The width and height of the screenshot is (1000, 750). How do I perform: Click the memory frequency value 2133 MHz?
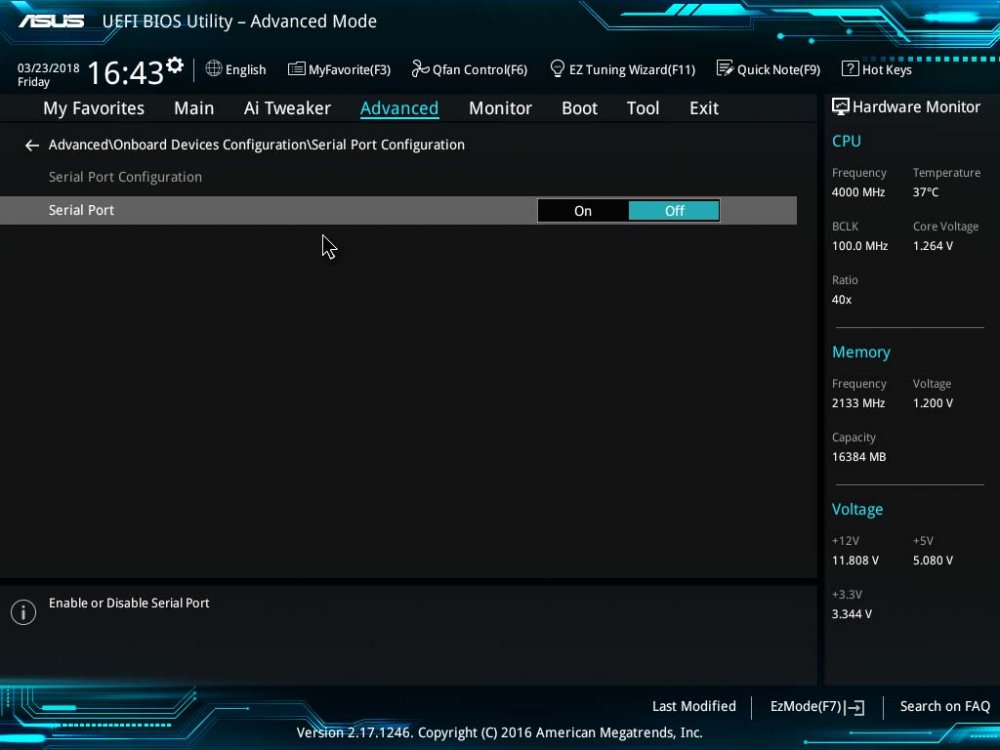pyautogui.click(x=858, y=403)
